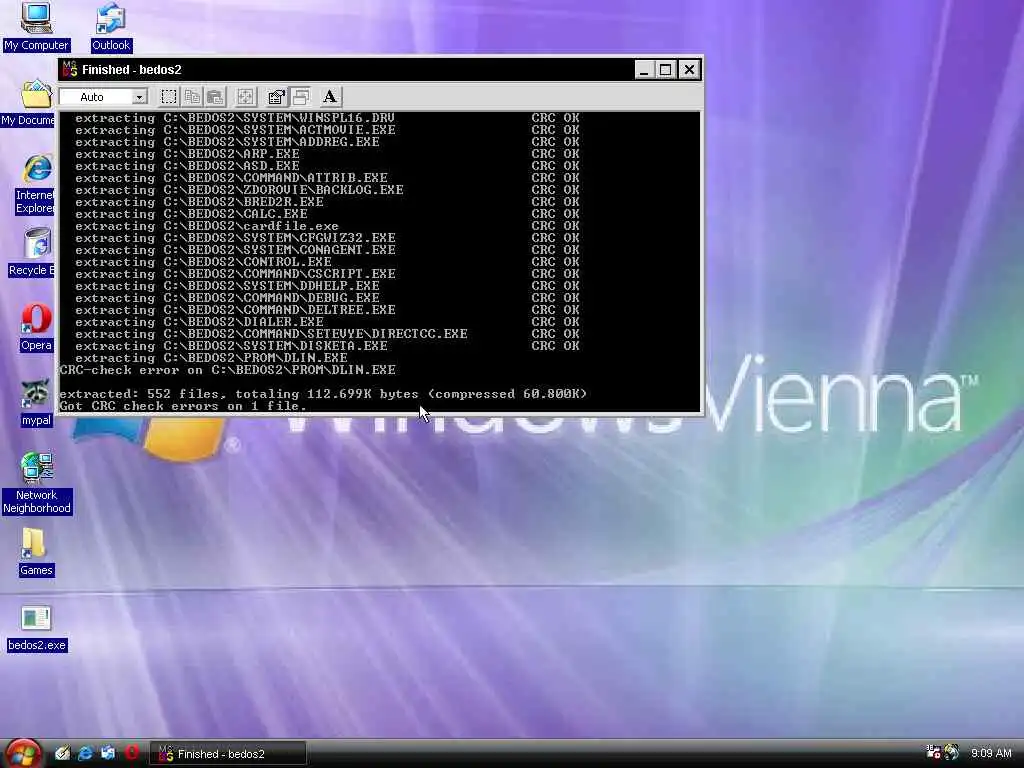The height and width of the screenshot is (768, 1024).
Task: Minimize the Finished - bedos2 window
Action: (644, 69)
